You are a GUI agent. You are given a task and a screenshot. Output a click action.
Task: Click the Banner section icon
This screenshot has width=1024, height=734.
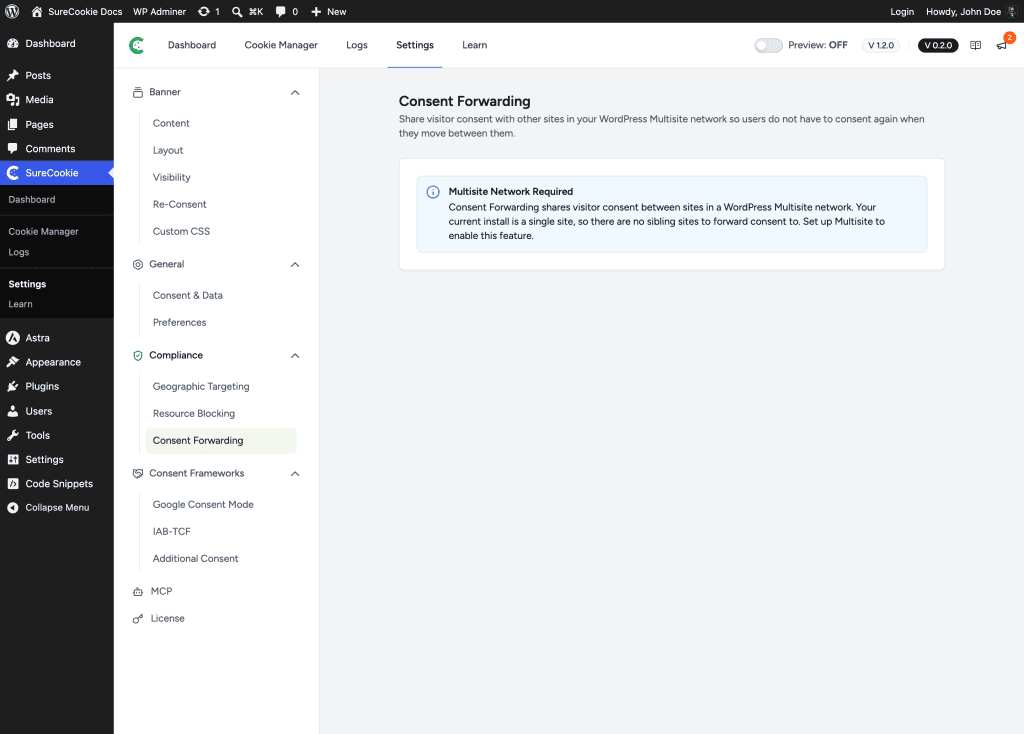click(138, 92)
